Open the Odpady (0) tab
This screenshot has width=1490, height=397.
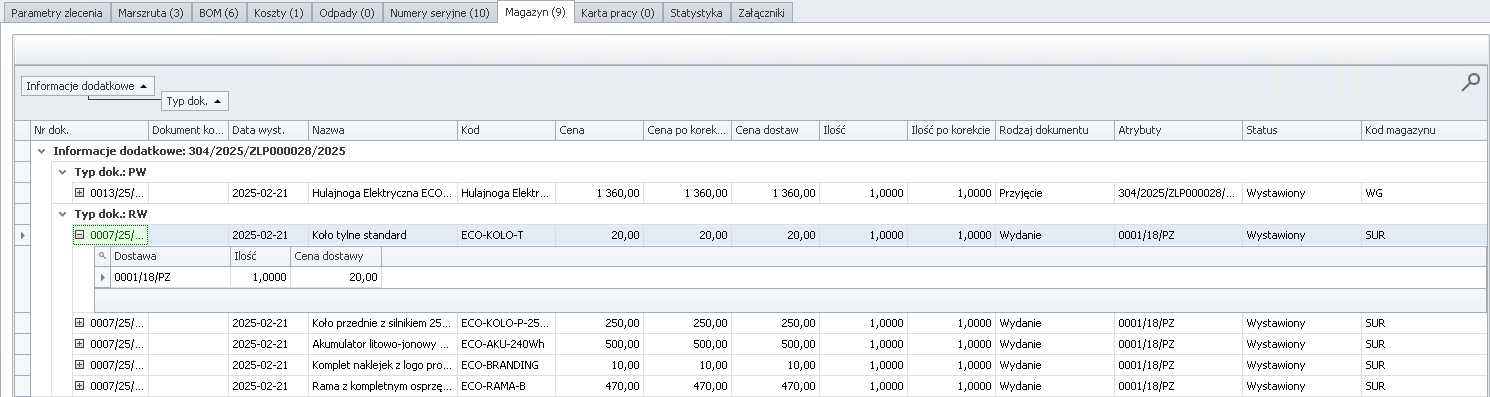coord(346,14)
